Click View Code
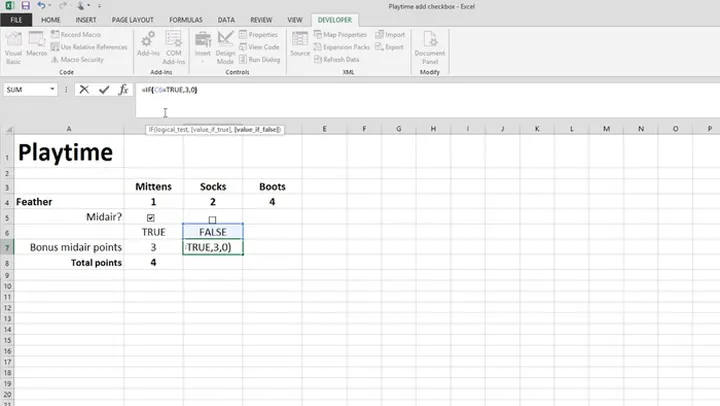Screen dimensions: 720x406 point(259,47)
